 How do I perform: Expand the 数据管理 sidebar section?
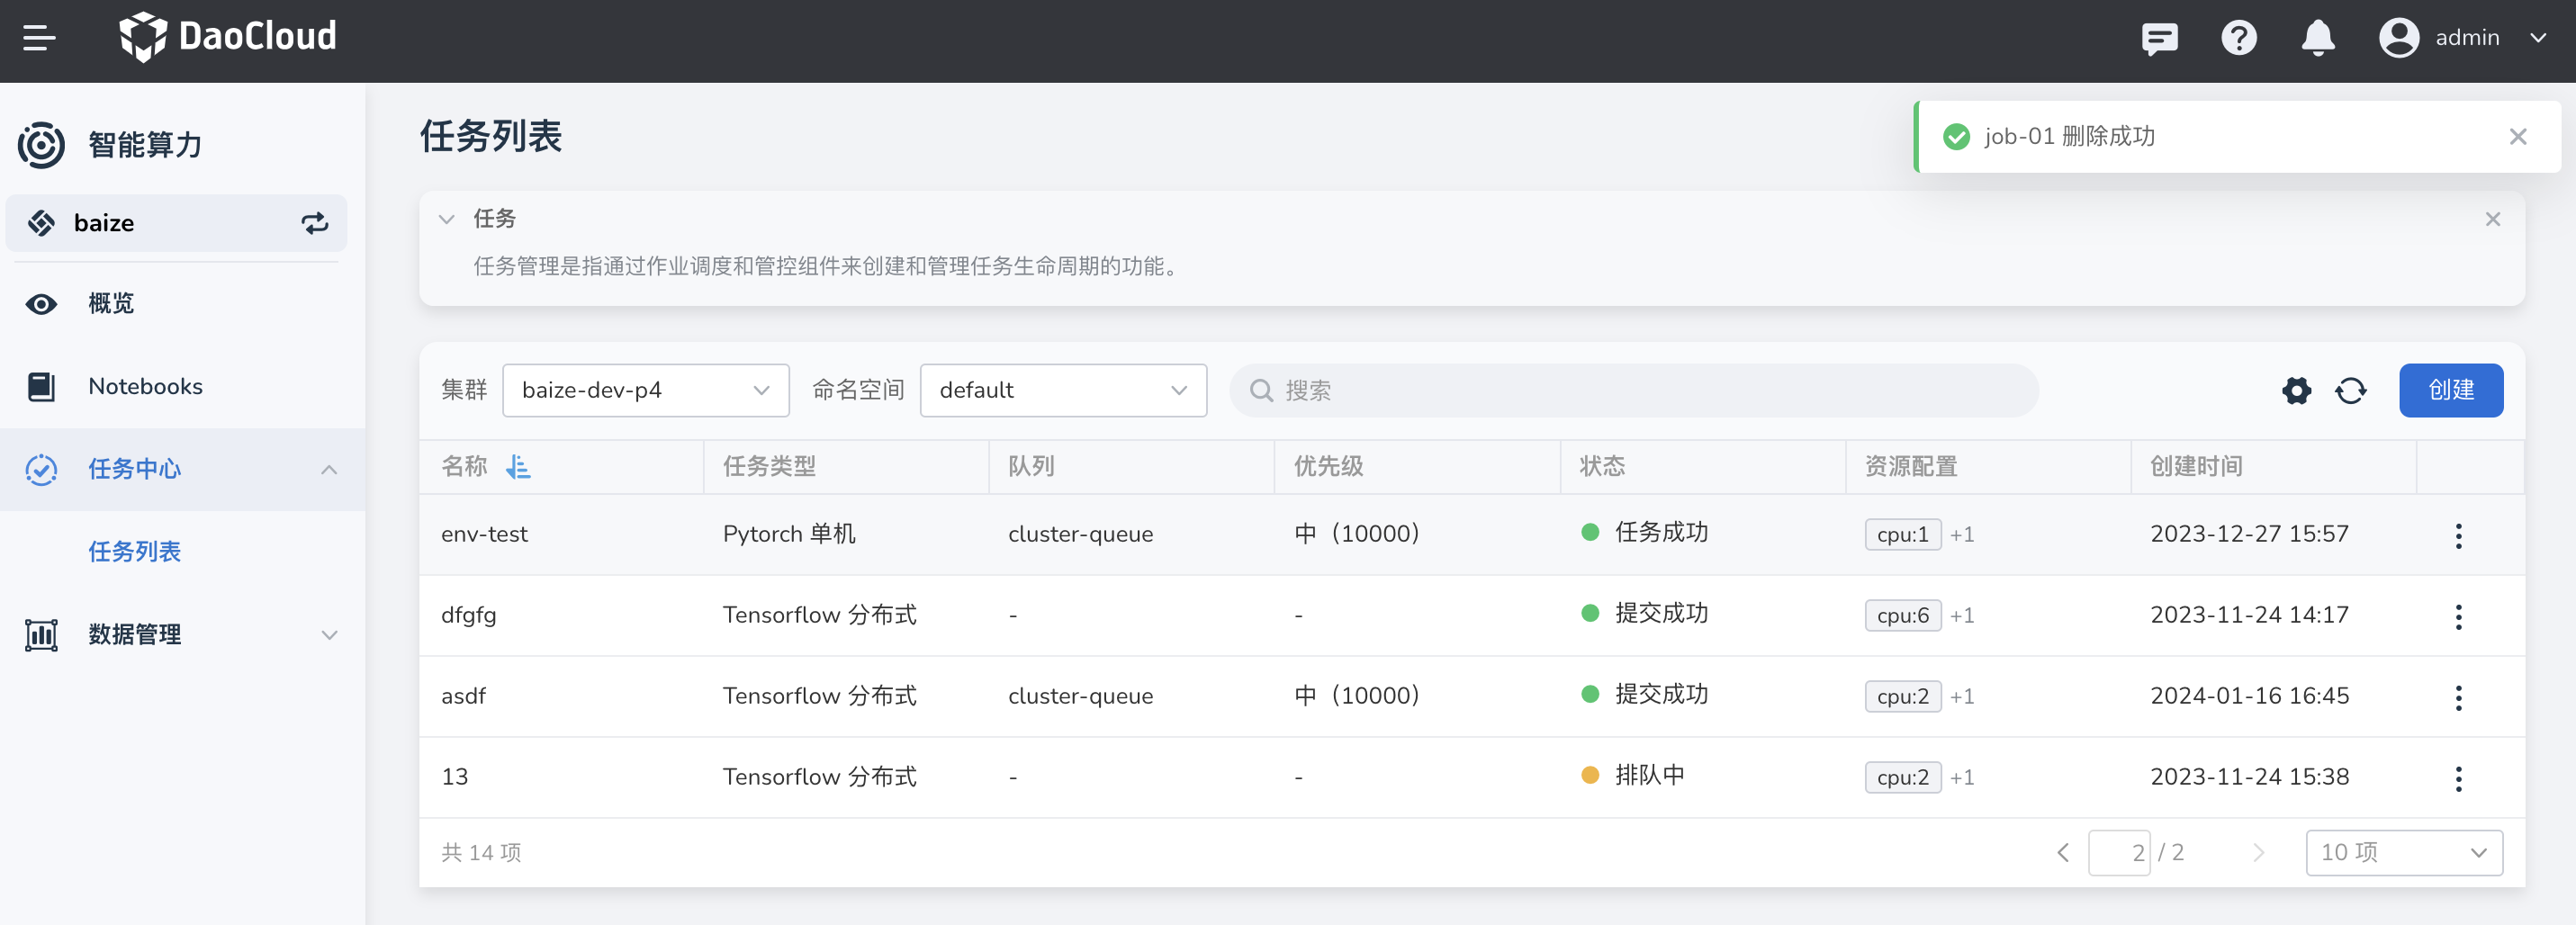click(134, 634)
